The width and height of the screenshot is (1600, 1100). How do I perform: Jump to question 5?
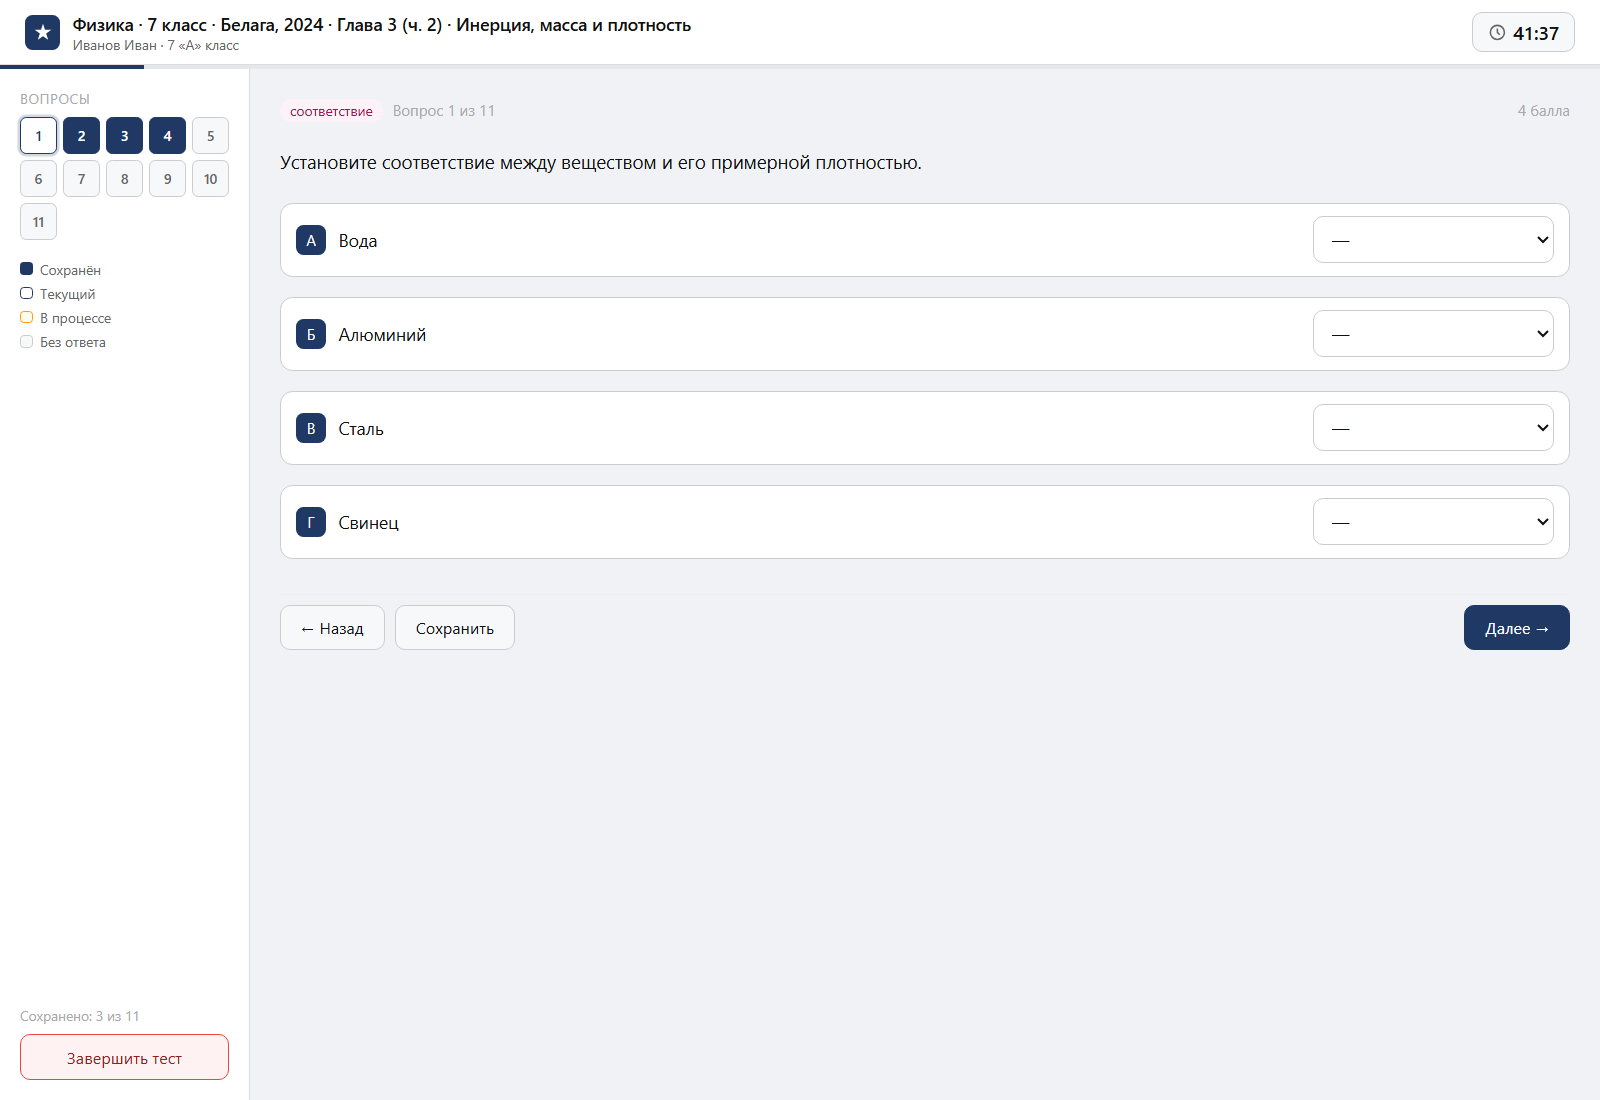(210, 136)
